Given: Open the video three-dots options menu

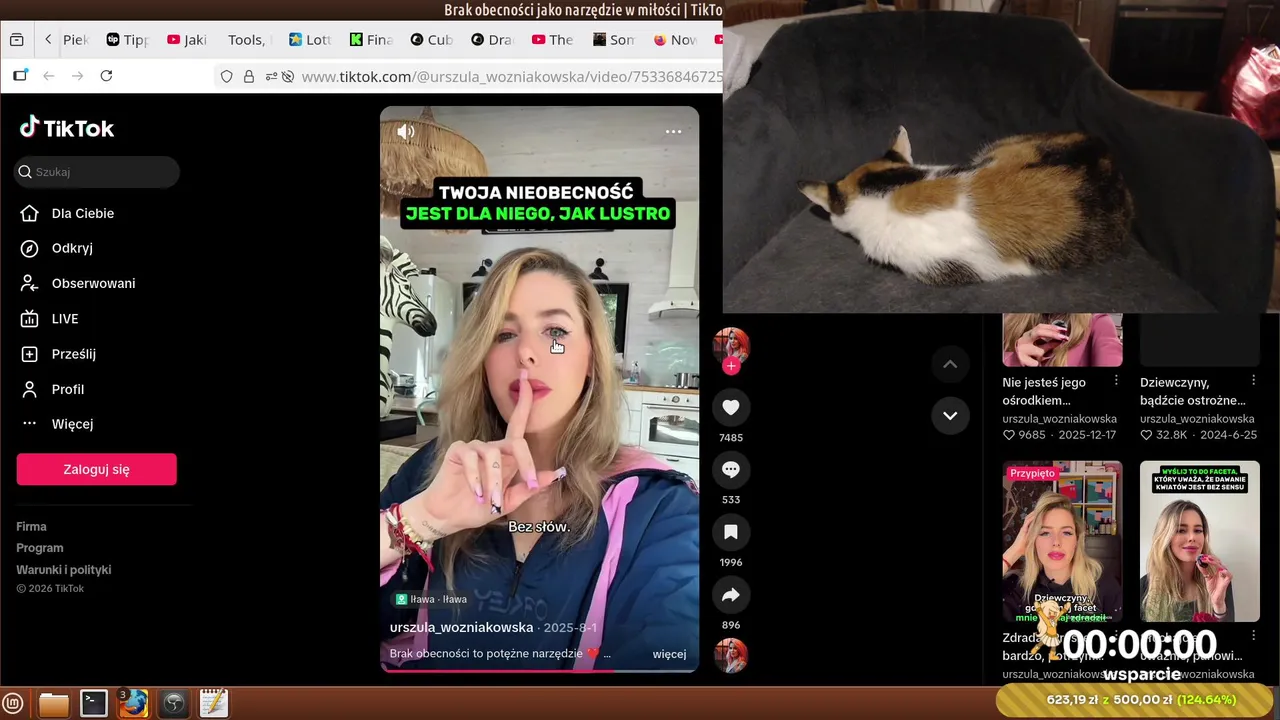Looking at the screenshot, I should (673, 131).
